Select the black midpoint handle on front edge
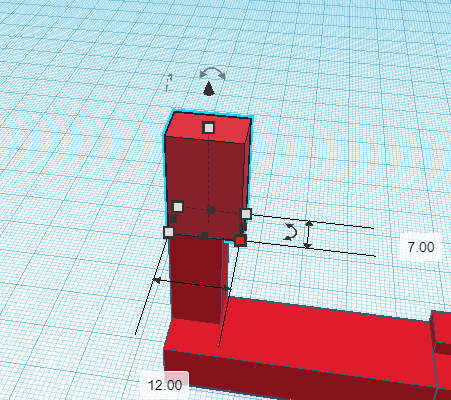 [x=205, y=236]
